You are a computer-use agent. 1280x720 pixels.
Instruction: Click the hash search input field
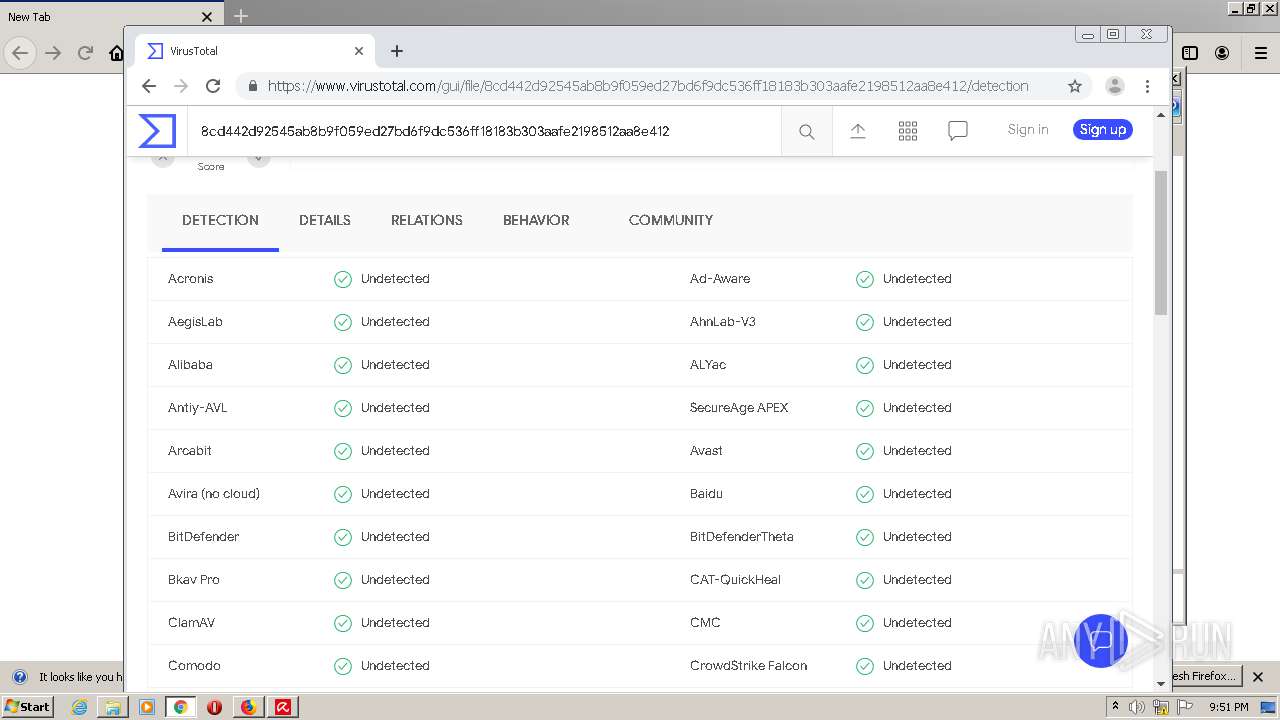484,131
